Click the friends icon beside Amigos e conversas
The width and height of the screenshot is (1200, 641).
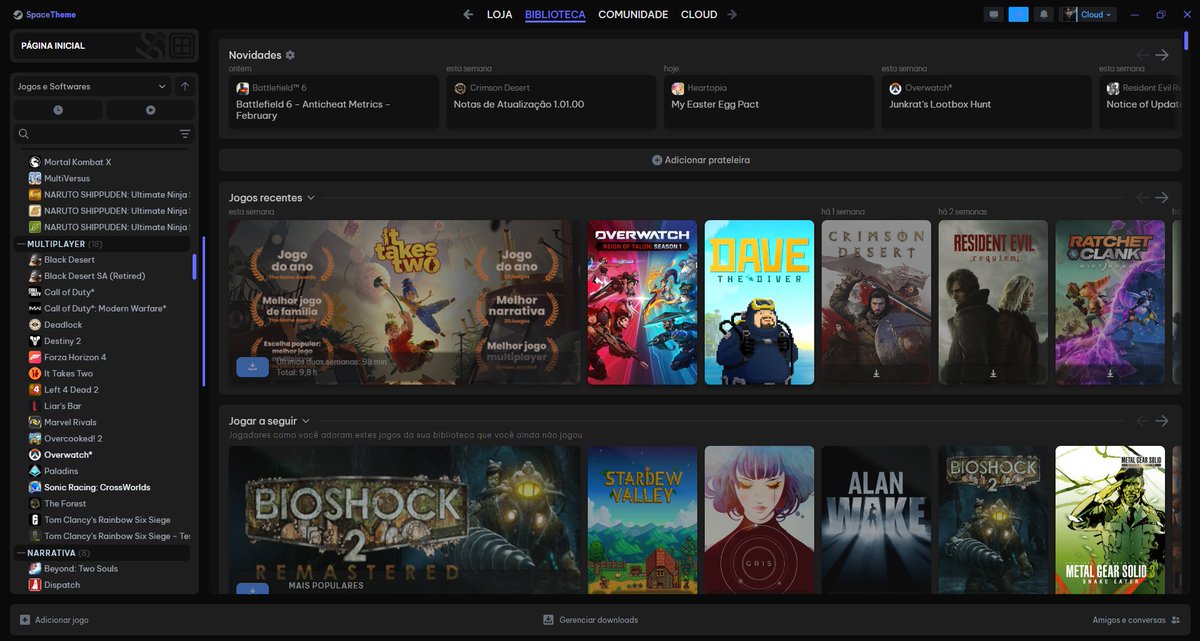[1175, 620]
